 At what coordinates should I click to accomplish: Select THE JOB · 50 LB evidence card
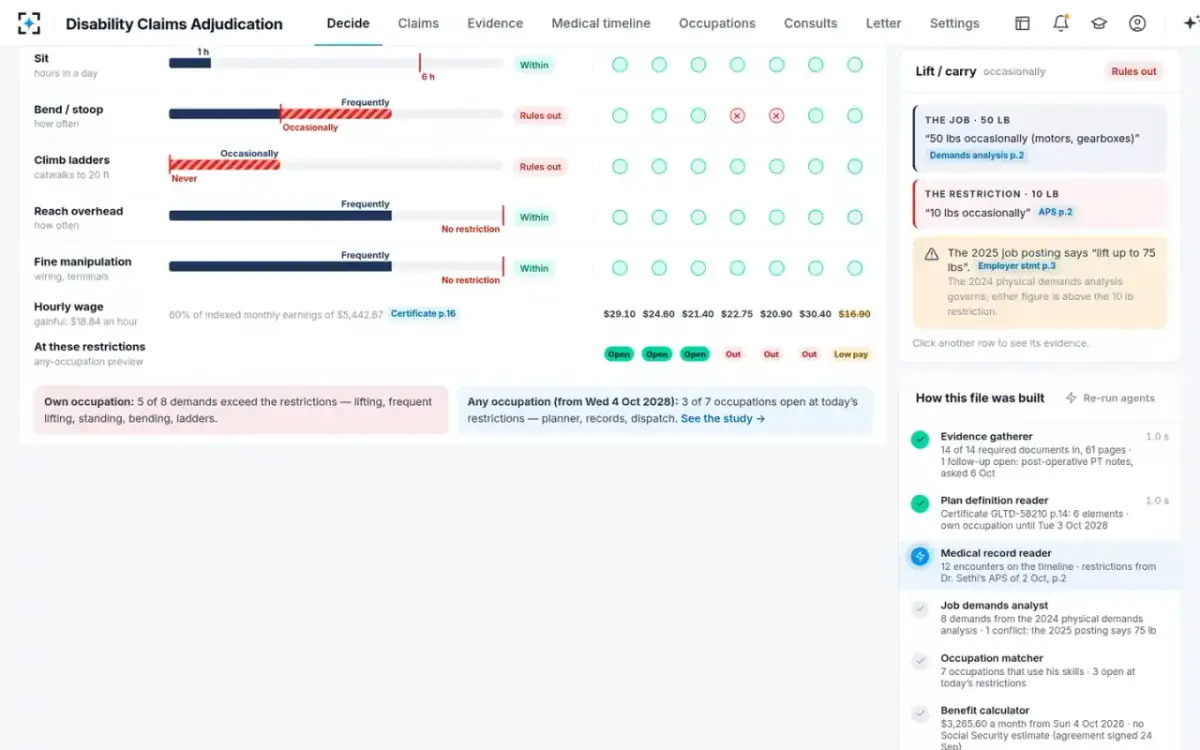(x=1040, y=138)
